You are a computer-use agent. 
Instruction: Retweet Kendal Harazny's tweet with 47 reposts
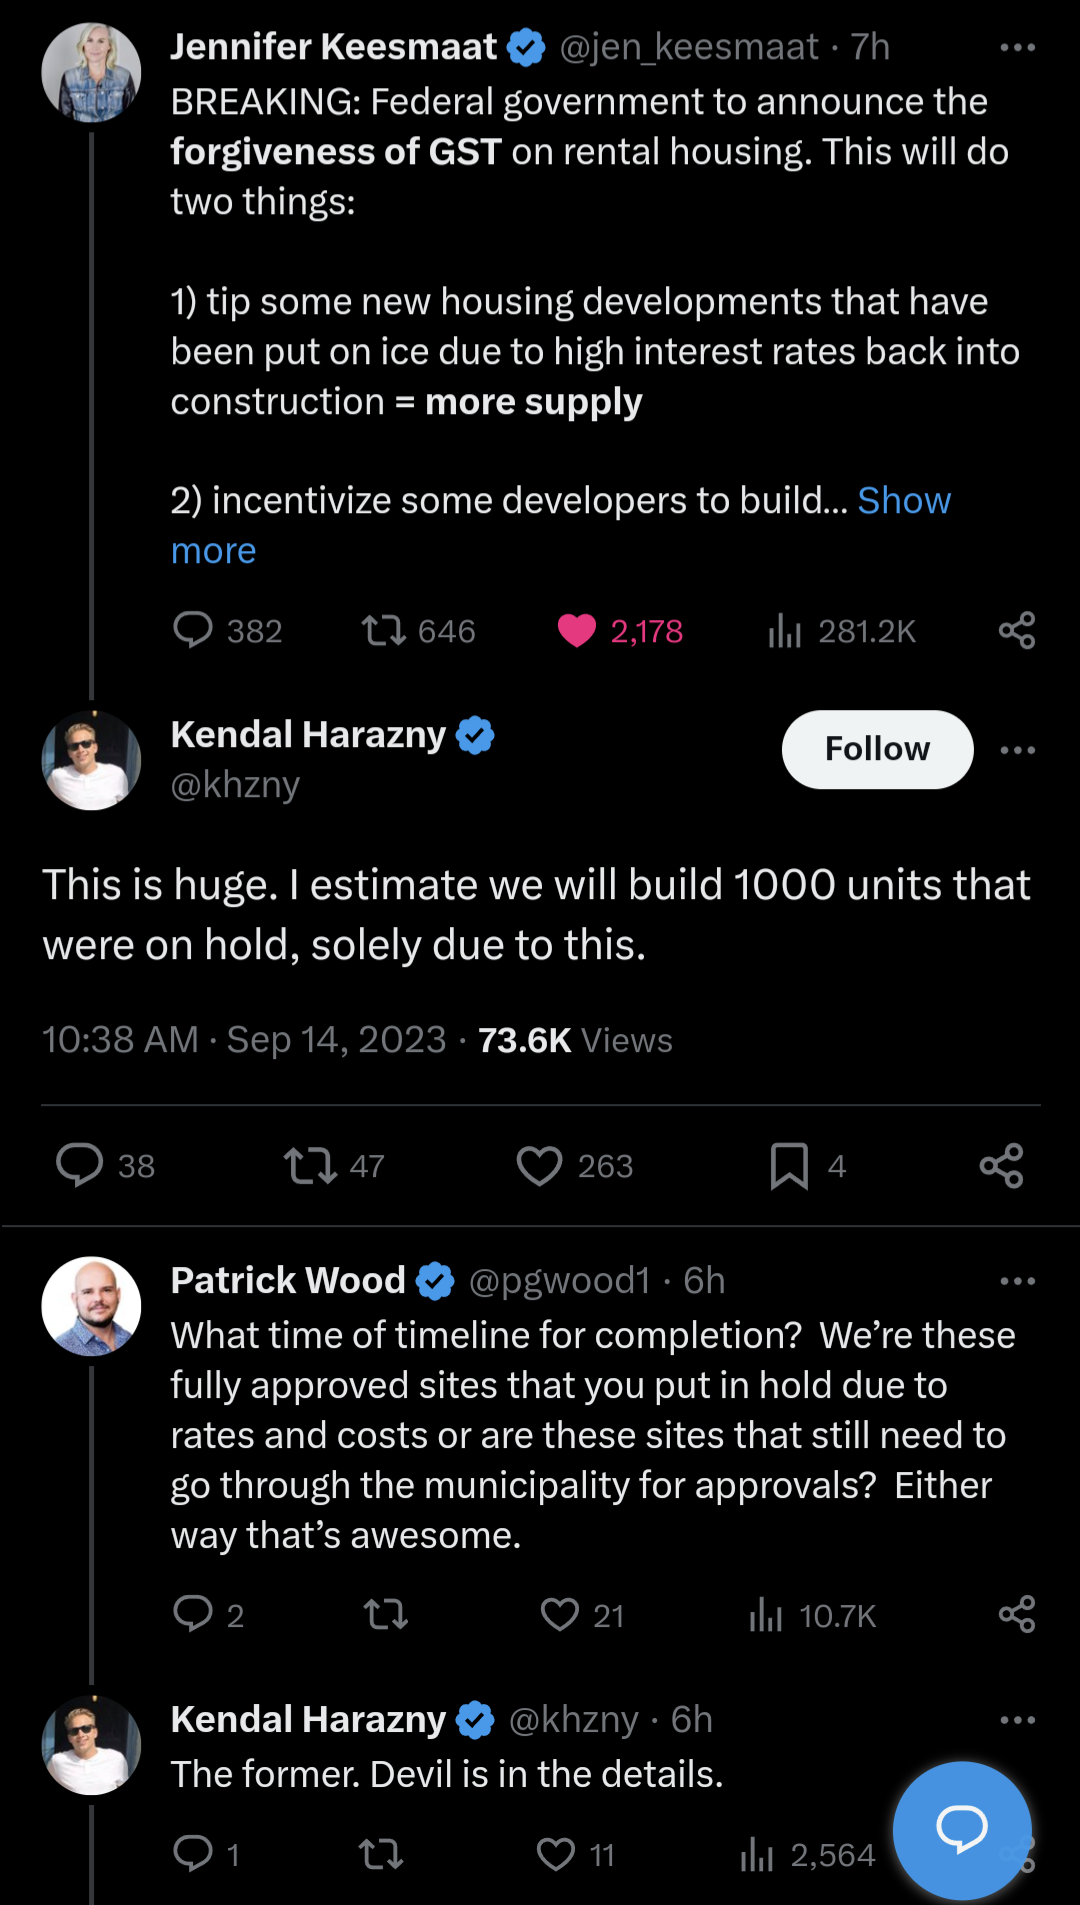tap(310, 1166)
